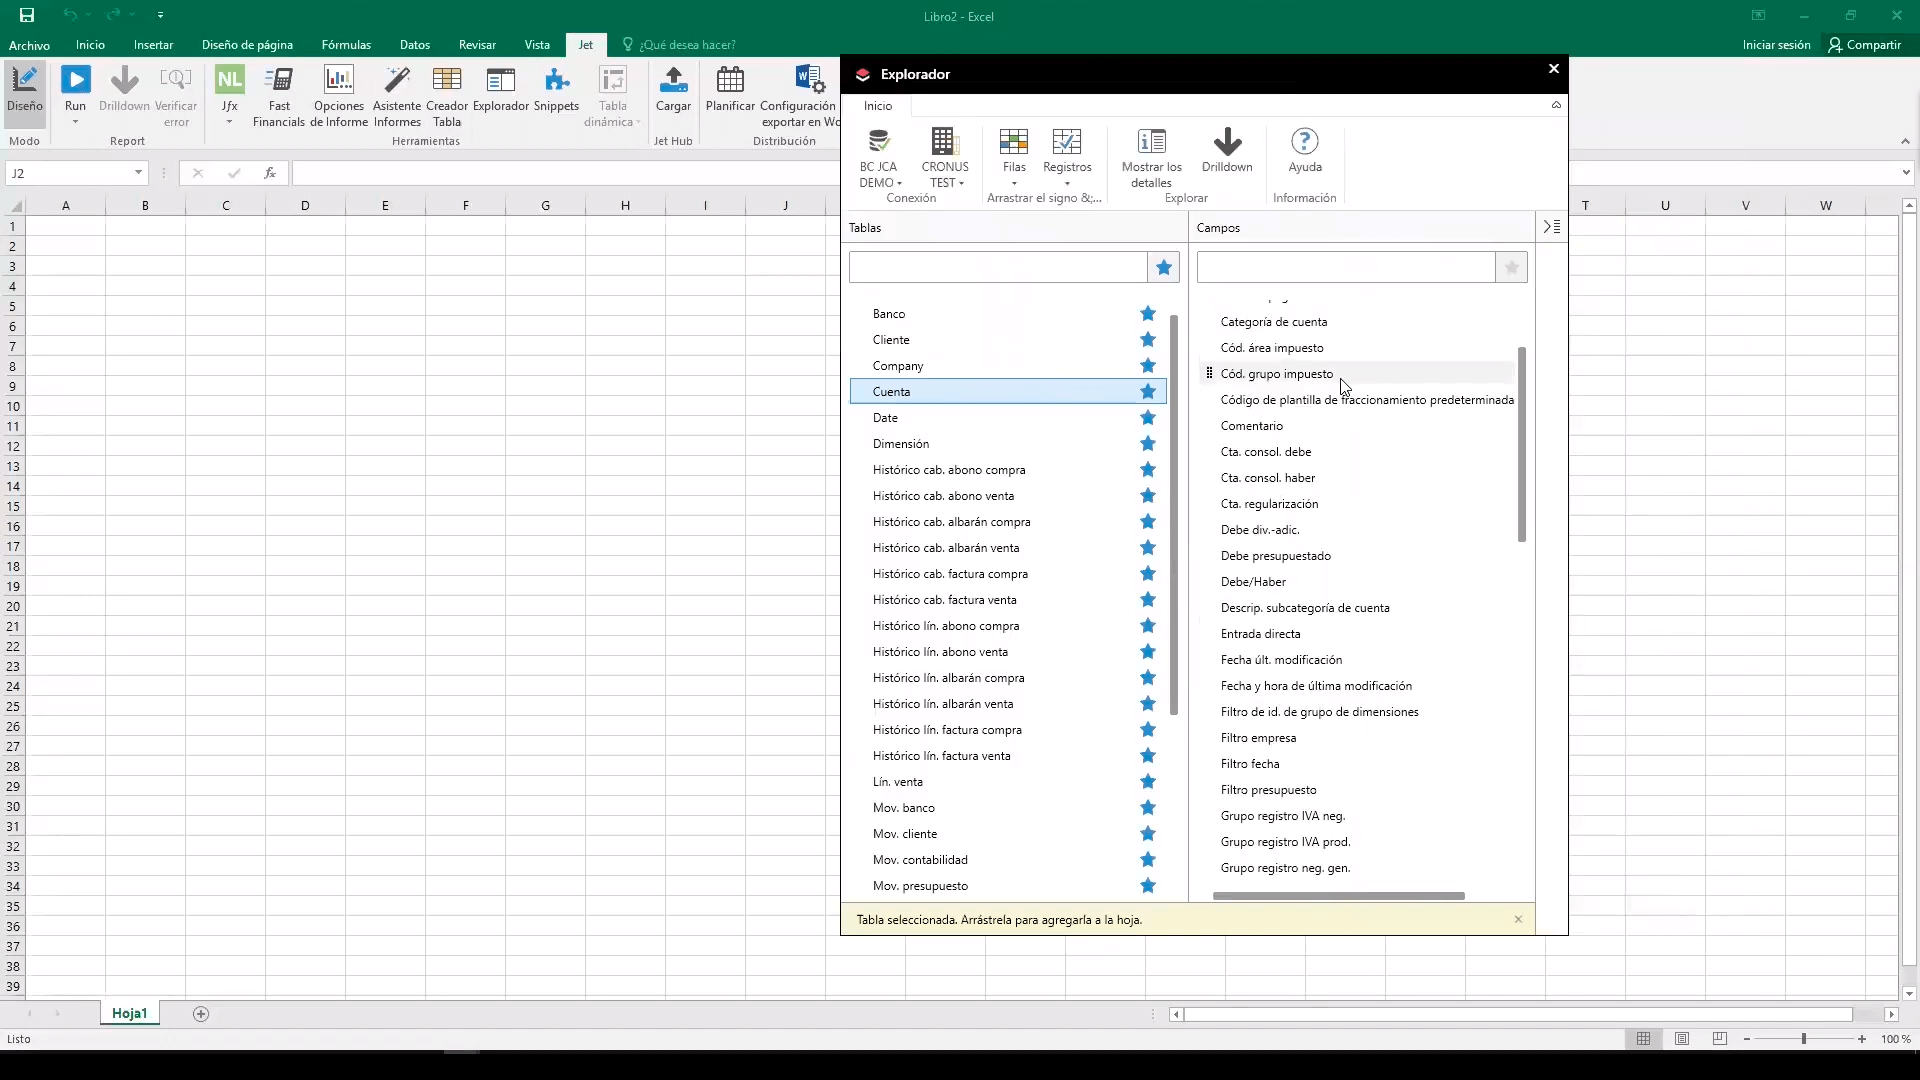Click Iniciar sesión link
1920x1080 pixels.
coord(1776,45)
